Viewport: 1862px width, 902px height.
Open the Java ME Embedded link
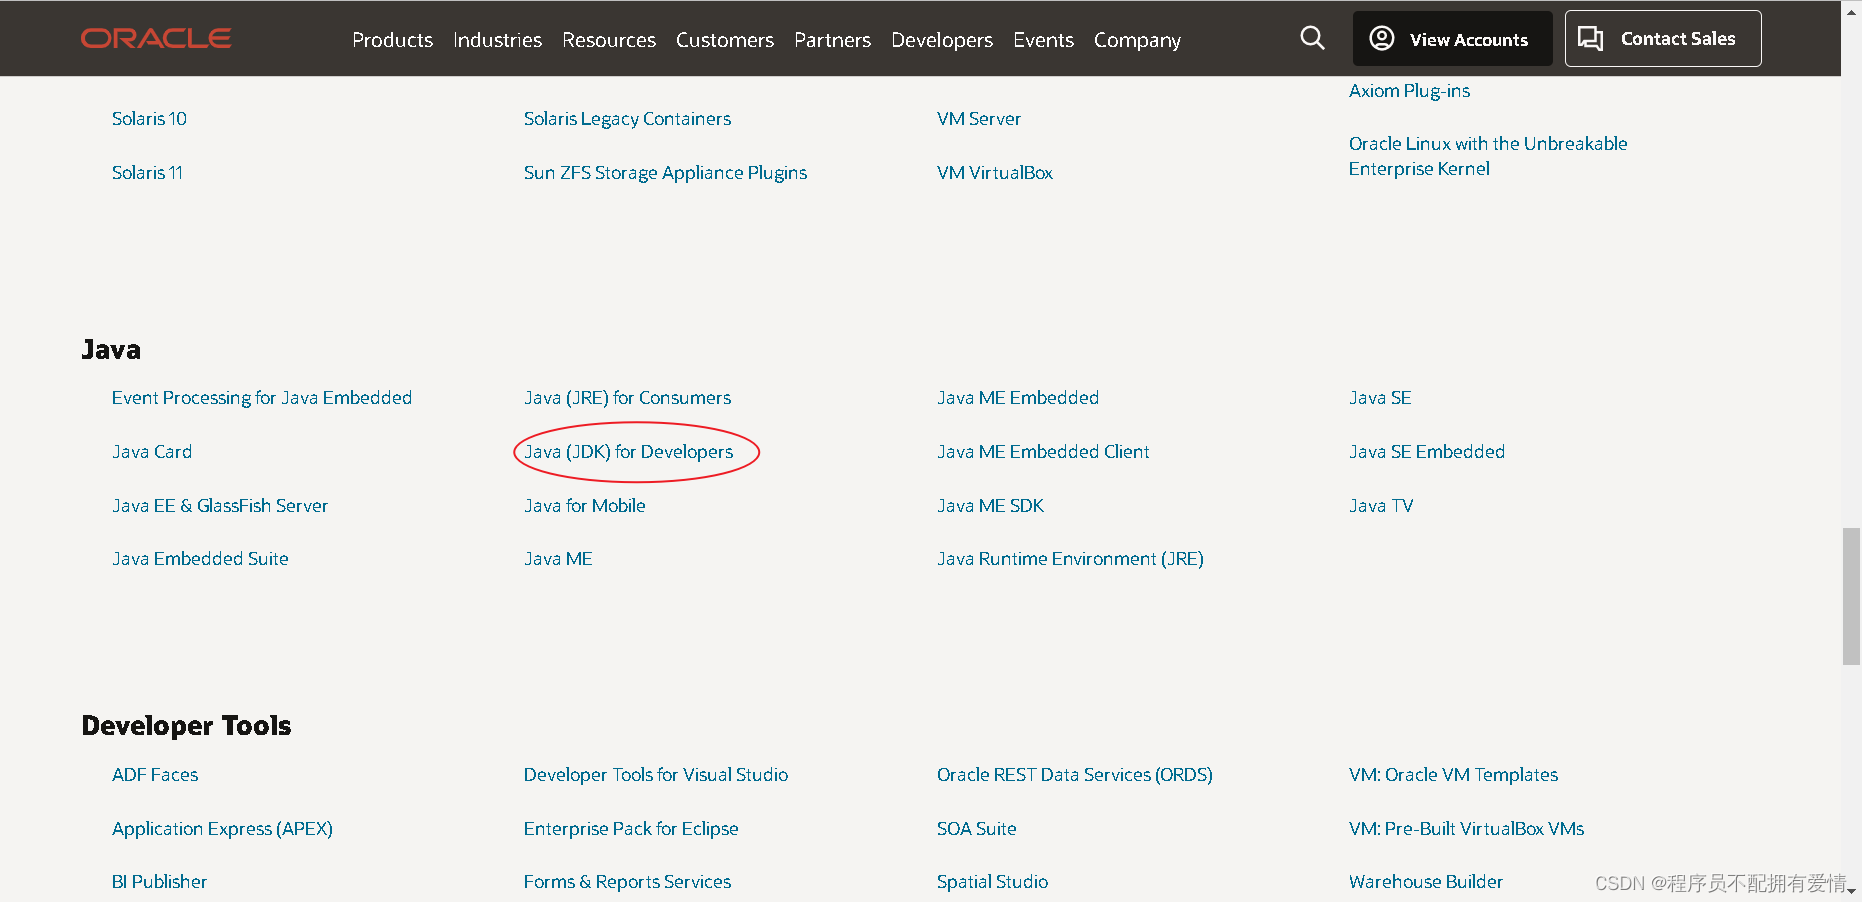[1017, 398]
